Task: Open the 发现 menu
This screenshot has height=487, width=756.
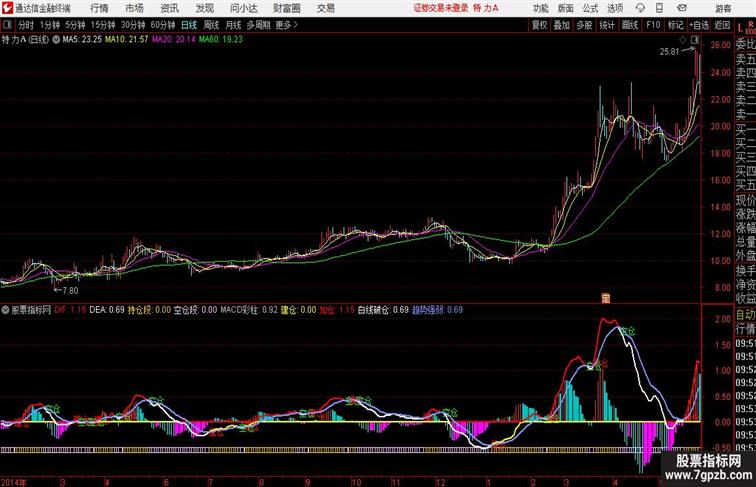Action: coord(204,8)
